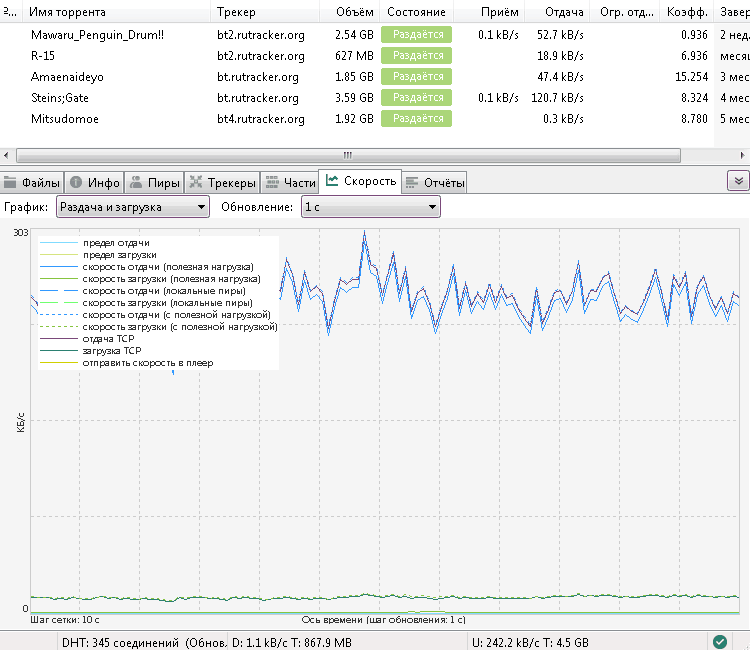
Task: Show the Трекеры tab
Action: click(222, 183)
